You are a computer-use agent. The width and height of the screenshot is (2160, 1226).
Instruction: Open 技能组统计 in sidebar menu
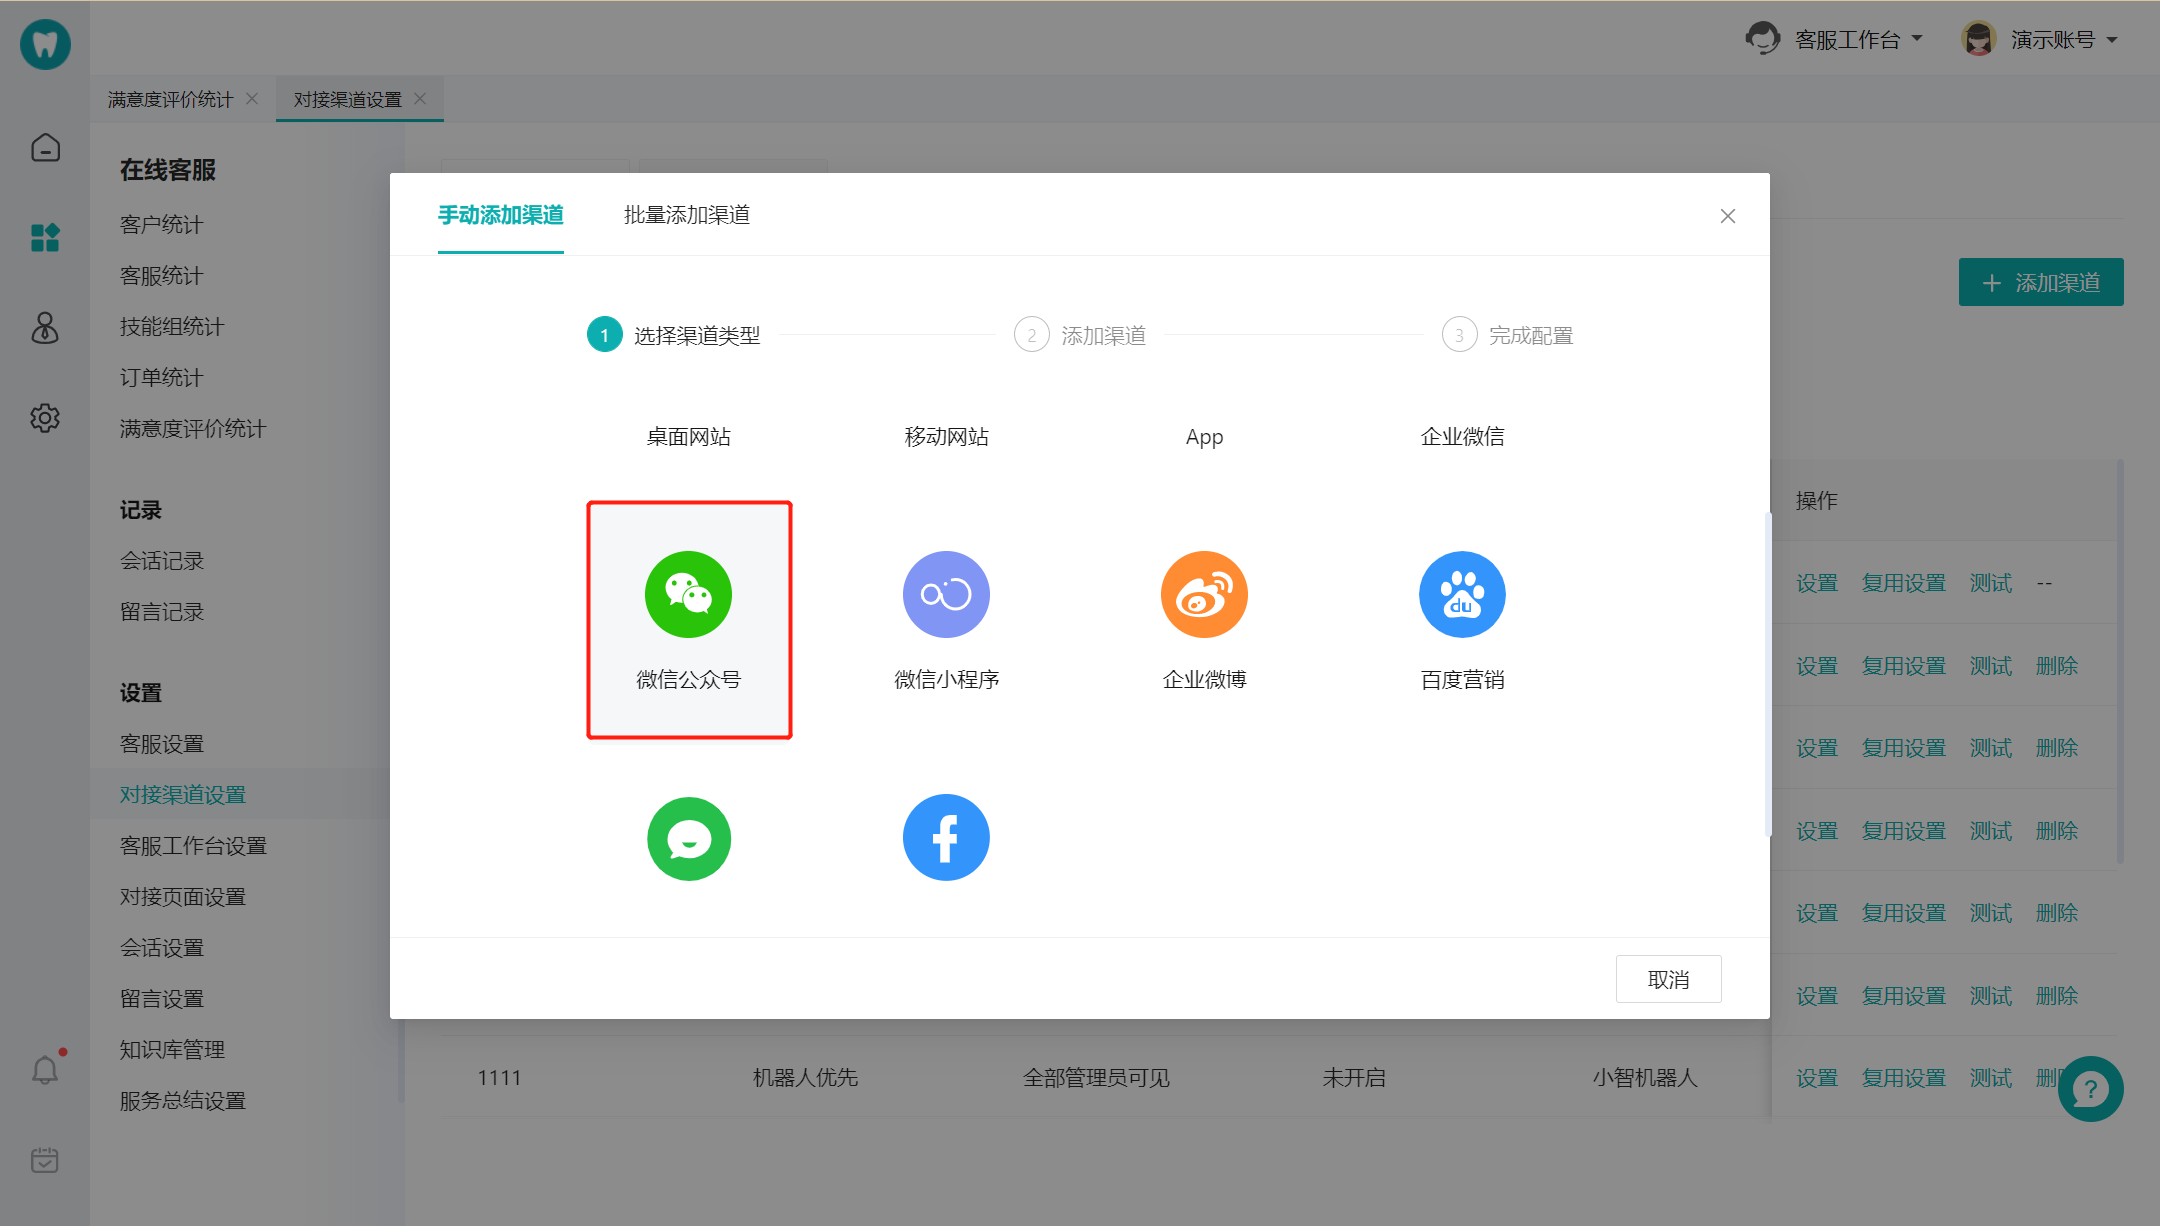(x=172, y=326)
